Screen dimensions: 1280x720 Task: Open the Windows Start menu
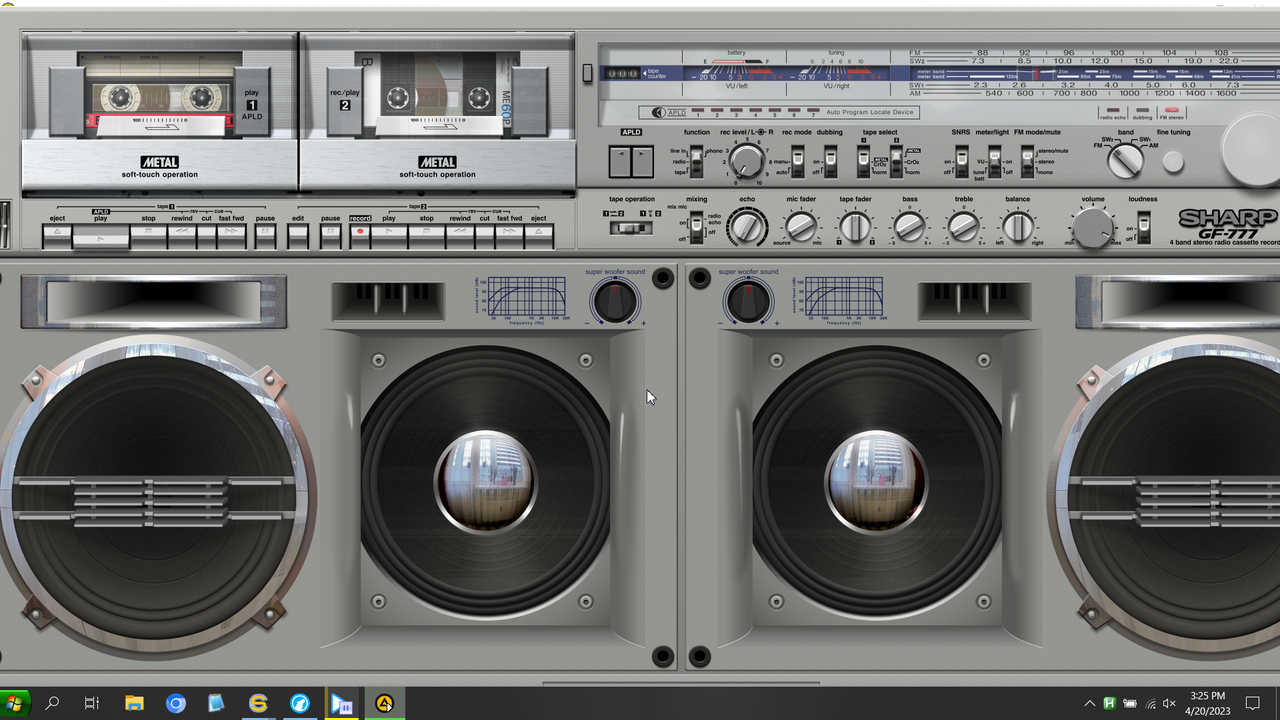pyautogui.click(x=14, y=703)
